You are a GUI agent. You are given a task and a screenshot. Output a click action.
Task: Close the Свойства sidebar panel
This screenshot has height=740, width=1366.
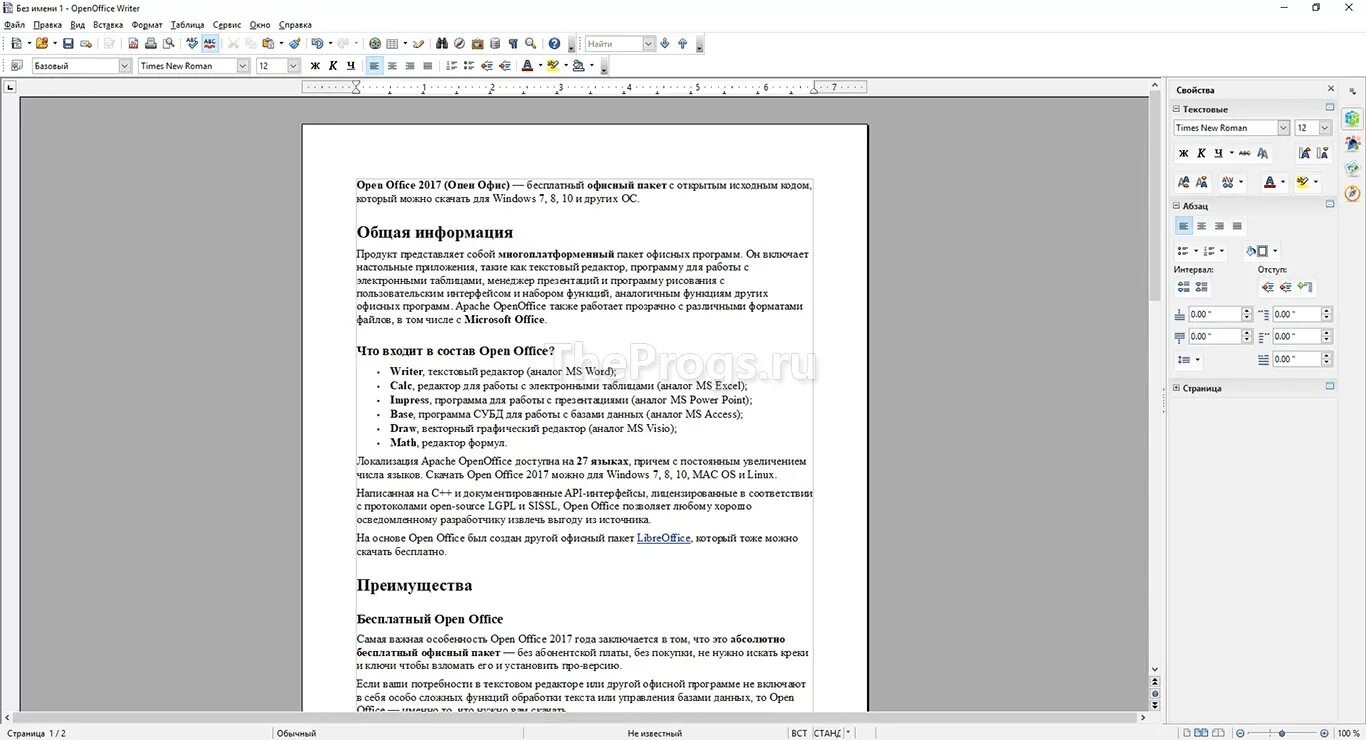pos(1330,89)
